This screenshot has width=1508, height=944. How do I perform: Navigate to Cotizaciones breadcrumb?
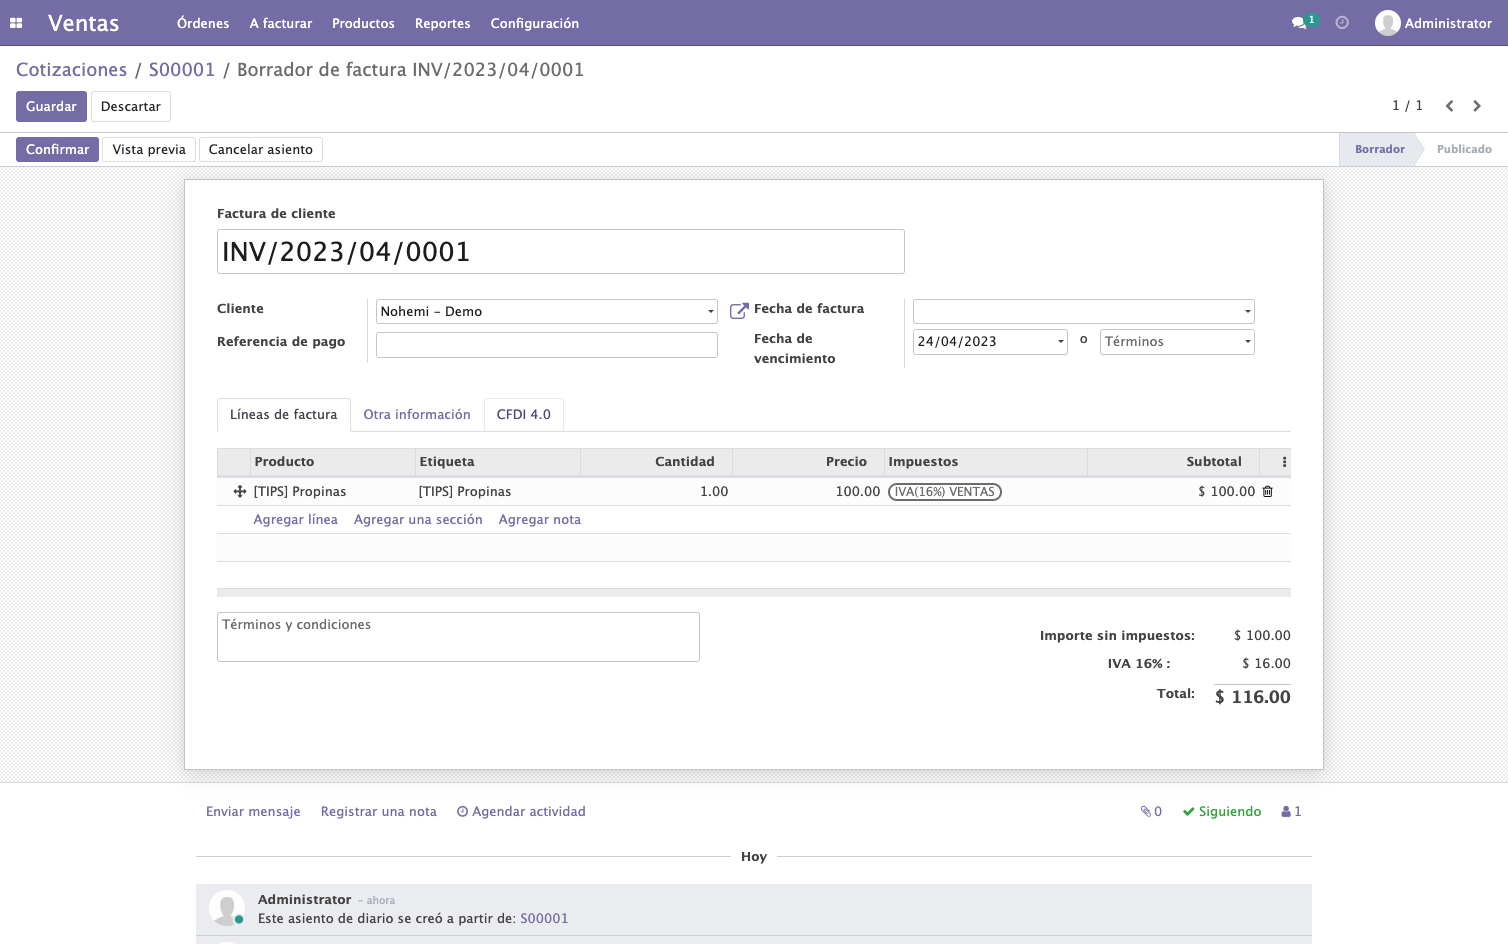[x=72, y=70]
